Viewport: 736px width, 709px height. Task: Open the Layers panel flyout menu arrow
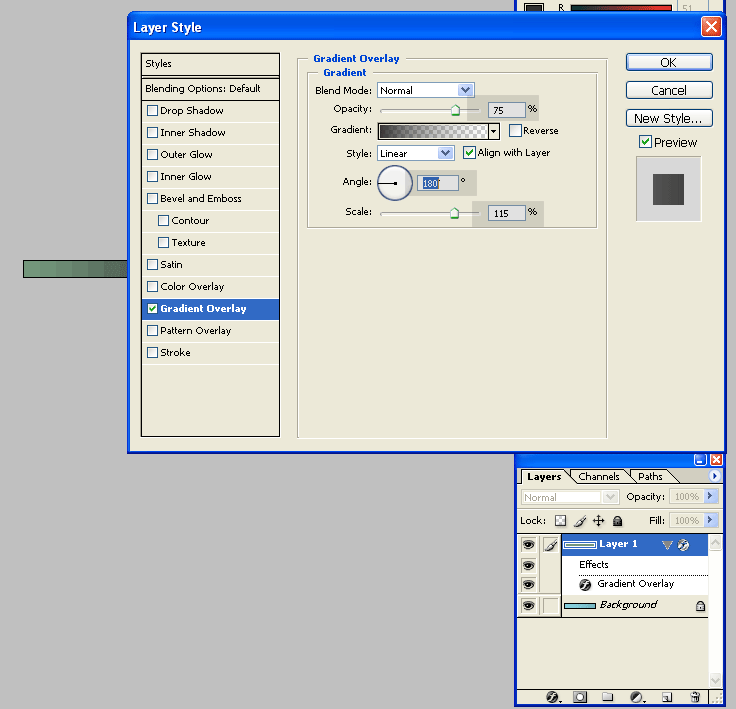click(x=714, y=476)
